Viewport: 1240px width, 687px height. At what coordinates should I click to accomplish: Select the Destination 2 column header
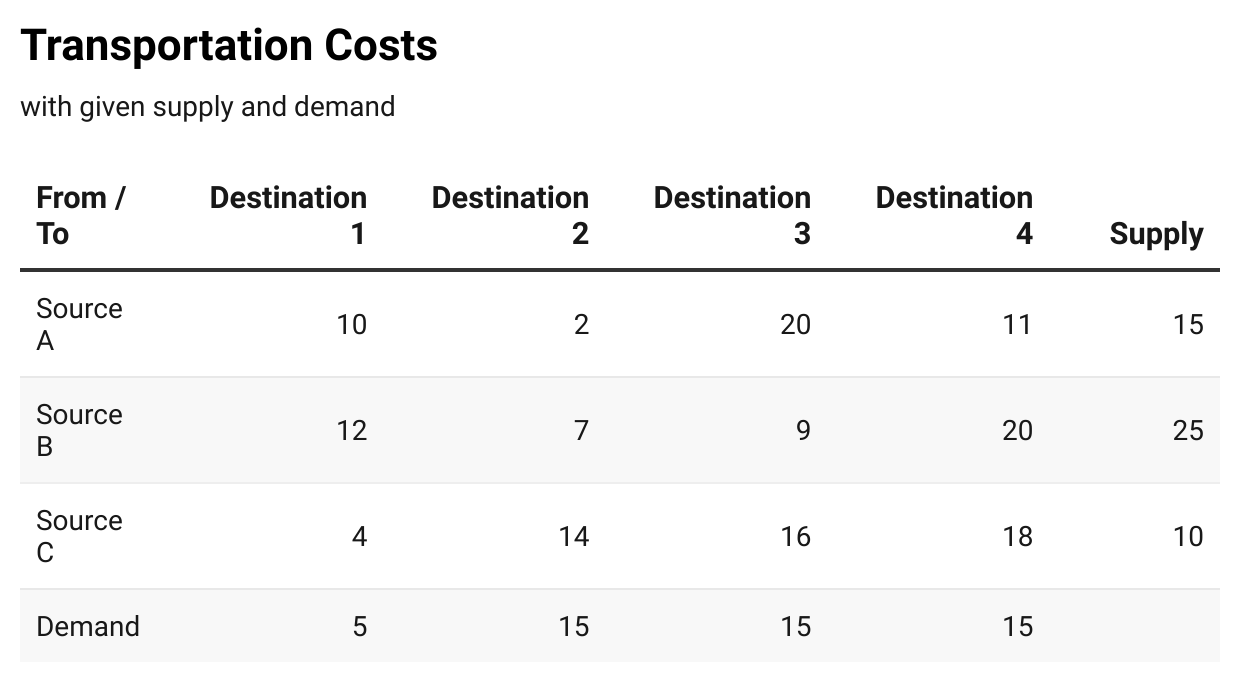(x=510, y=216)
